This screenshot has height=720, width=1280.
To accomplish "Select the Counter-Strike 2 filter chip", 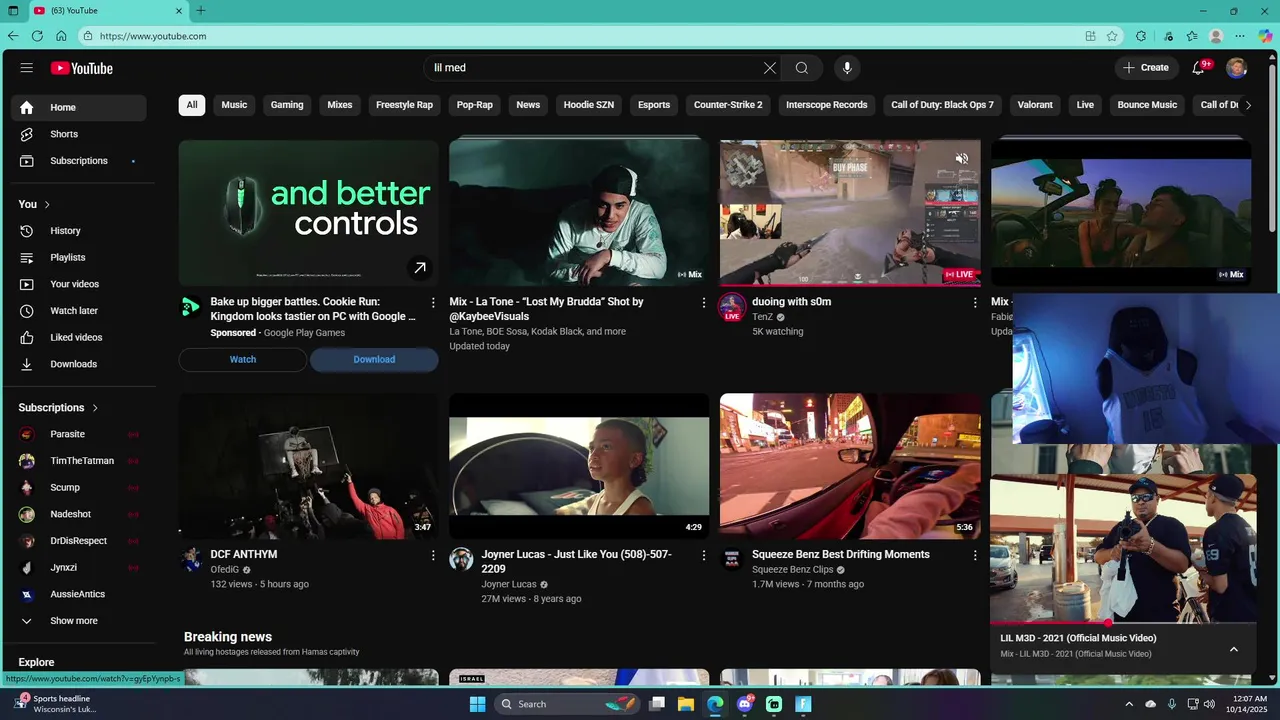I will coord(728,105).
